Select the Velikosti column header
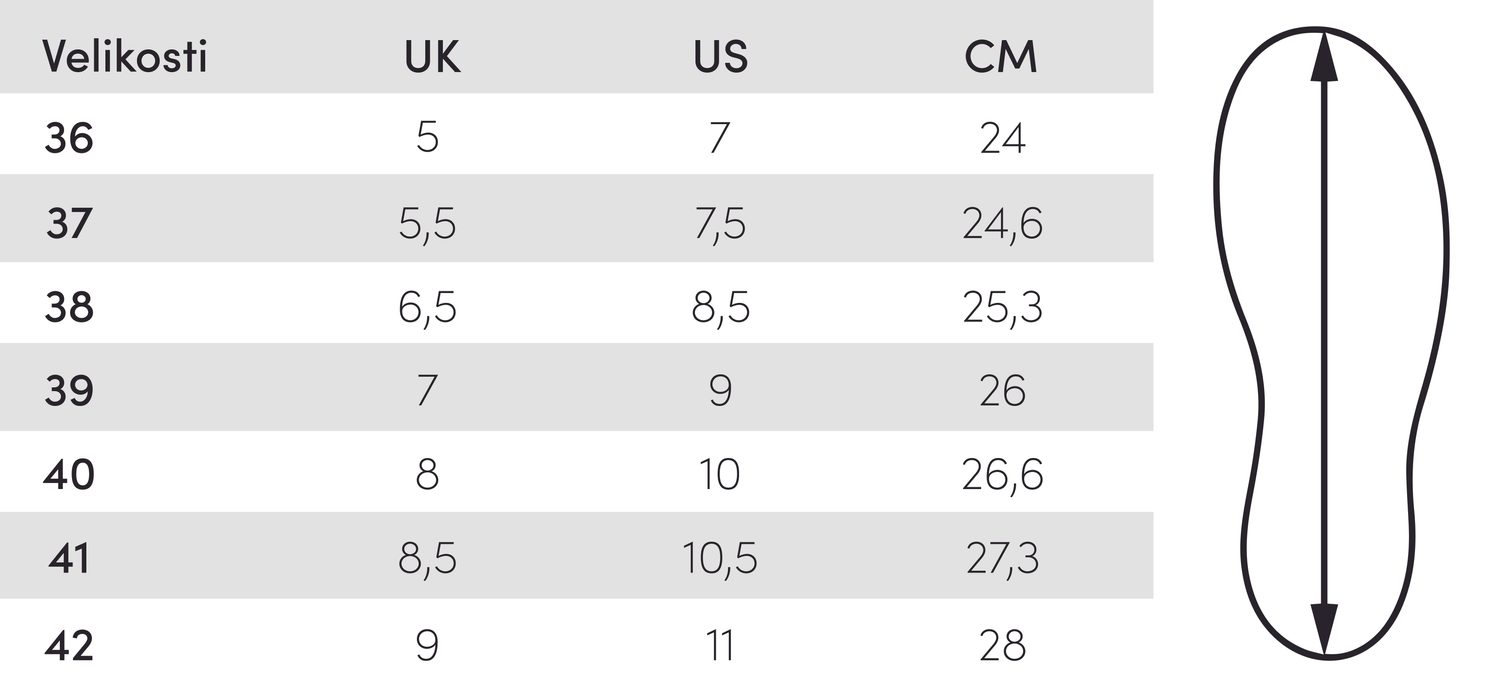Image resolution: width=1500 pixels, height=687 pixels. (125, 57)
